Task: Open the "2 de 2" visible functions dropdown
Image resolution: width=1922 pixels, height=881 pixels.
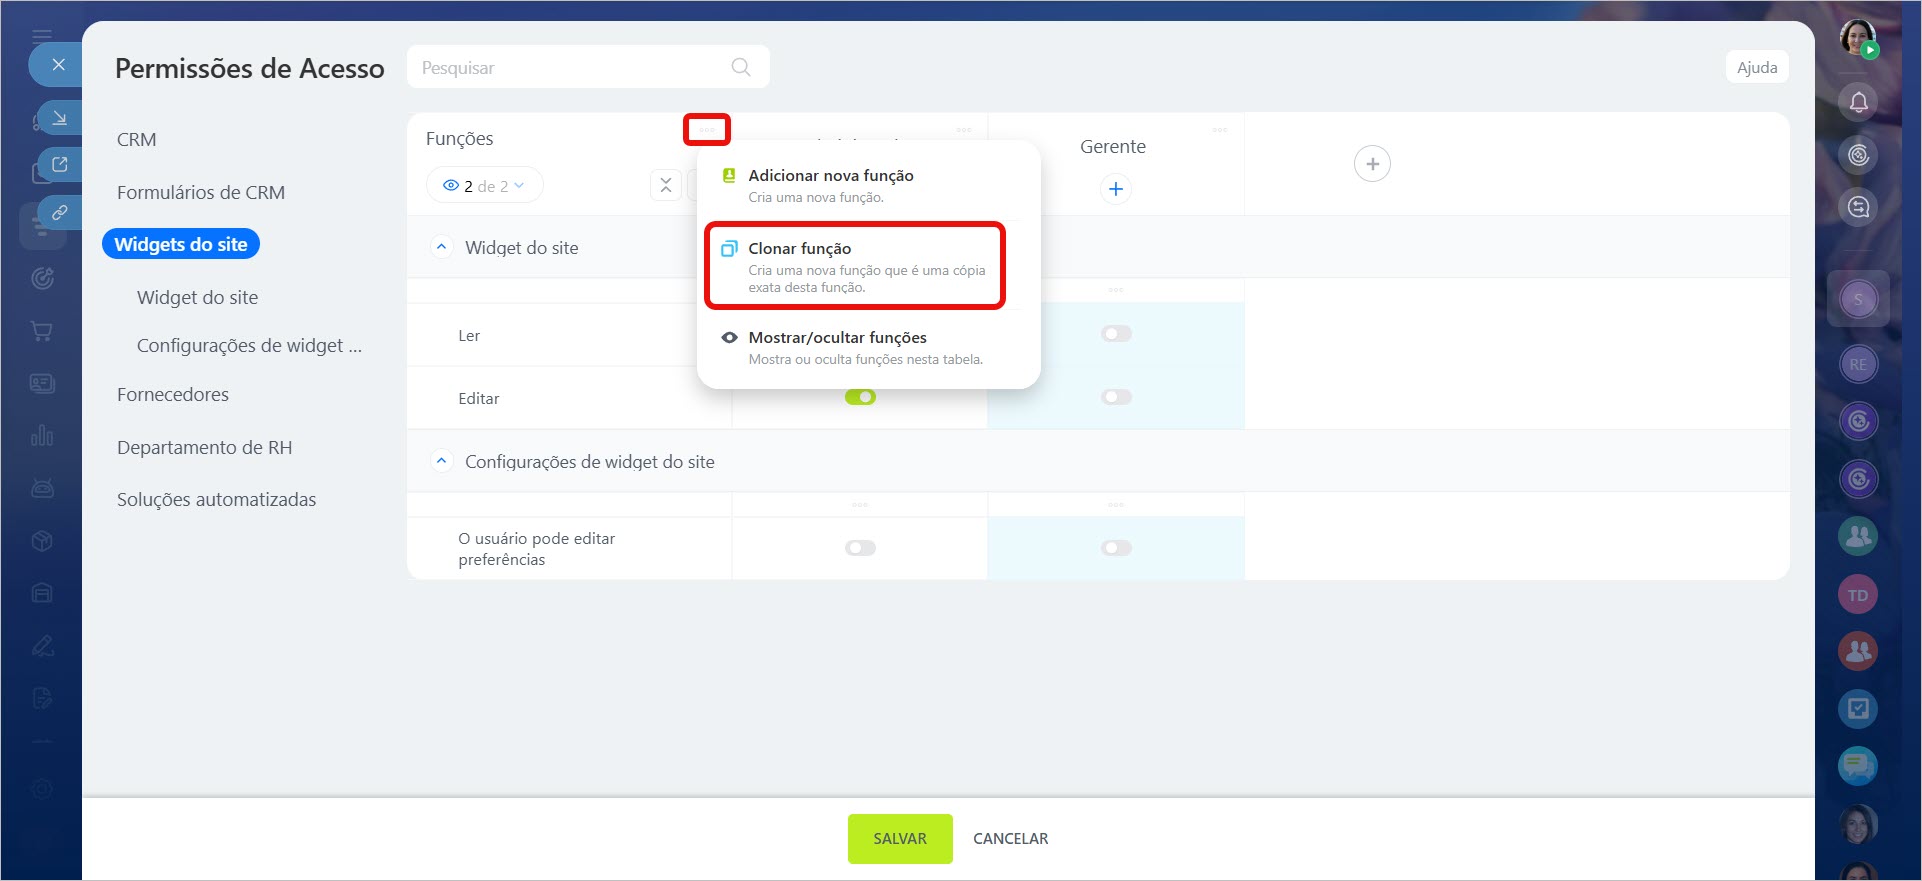Action: coord(484,186)
